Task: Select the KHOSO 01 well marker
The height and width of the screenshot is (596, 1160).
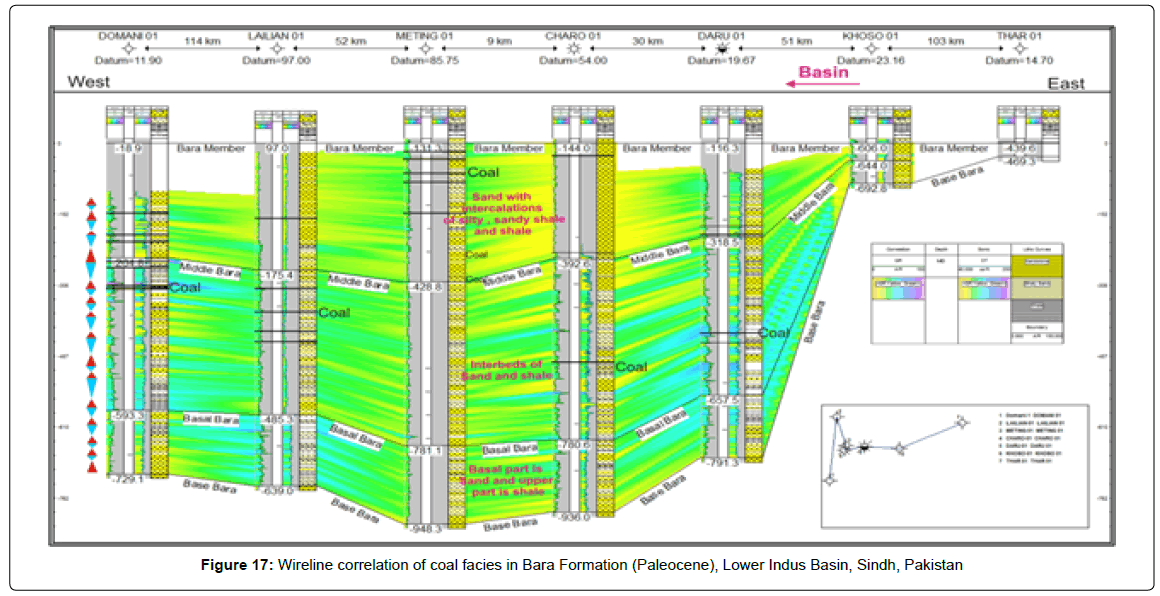Action: pos(870,48)
